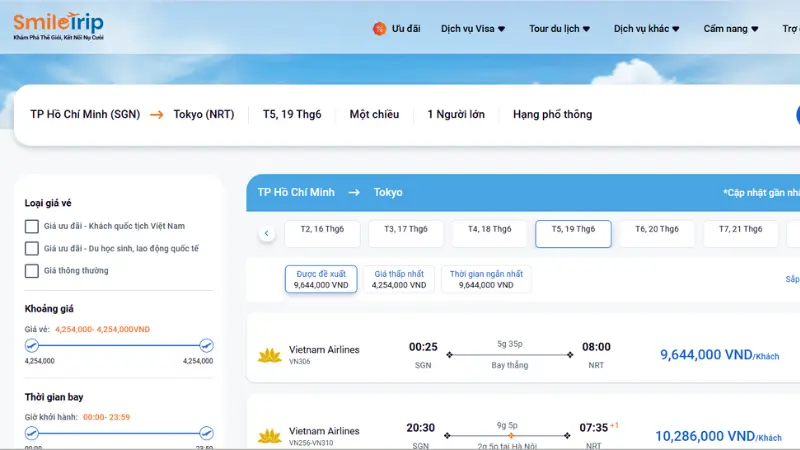Click the left plane handle of price slider
The width and height of the screenshot is (800, 450).
tap(31, 345)
